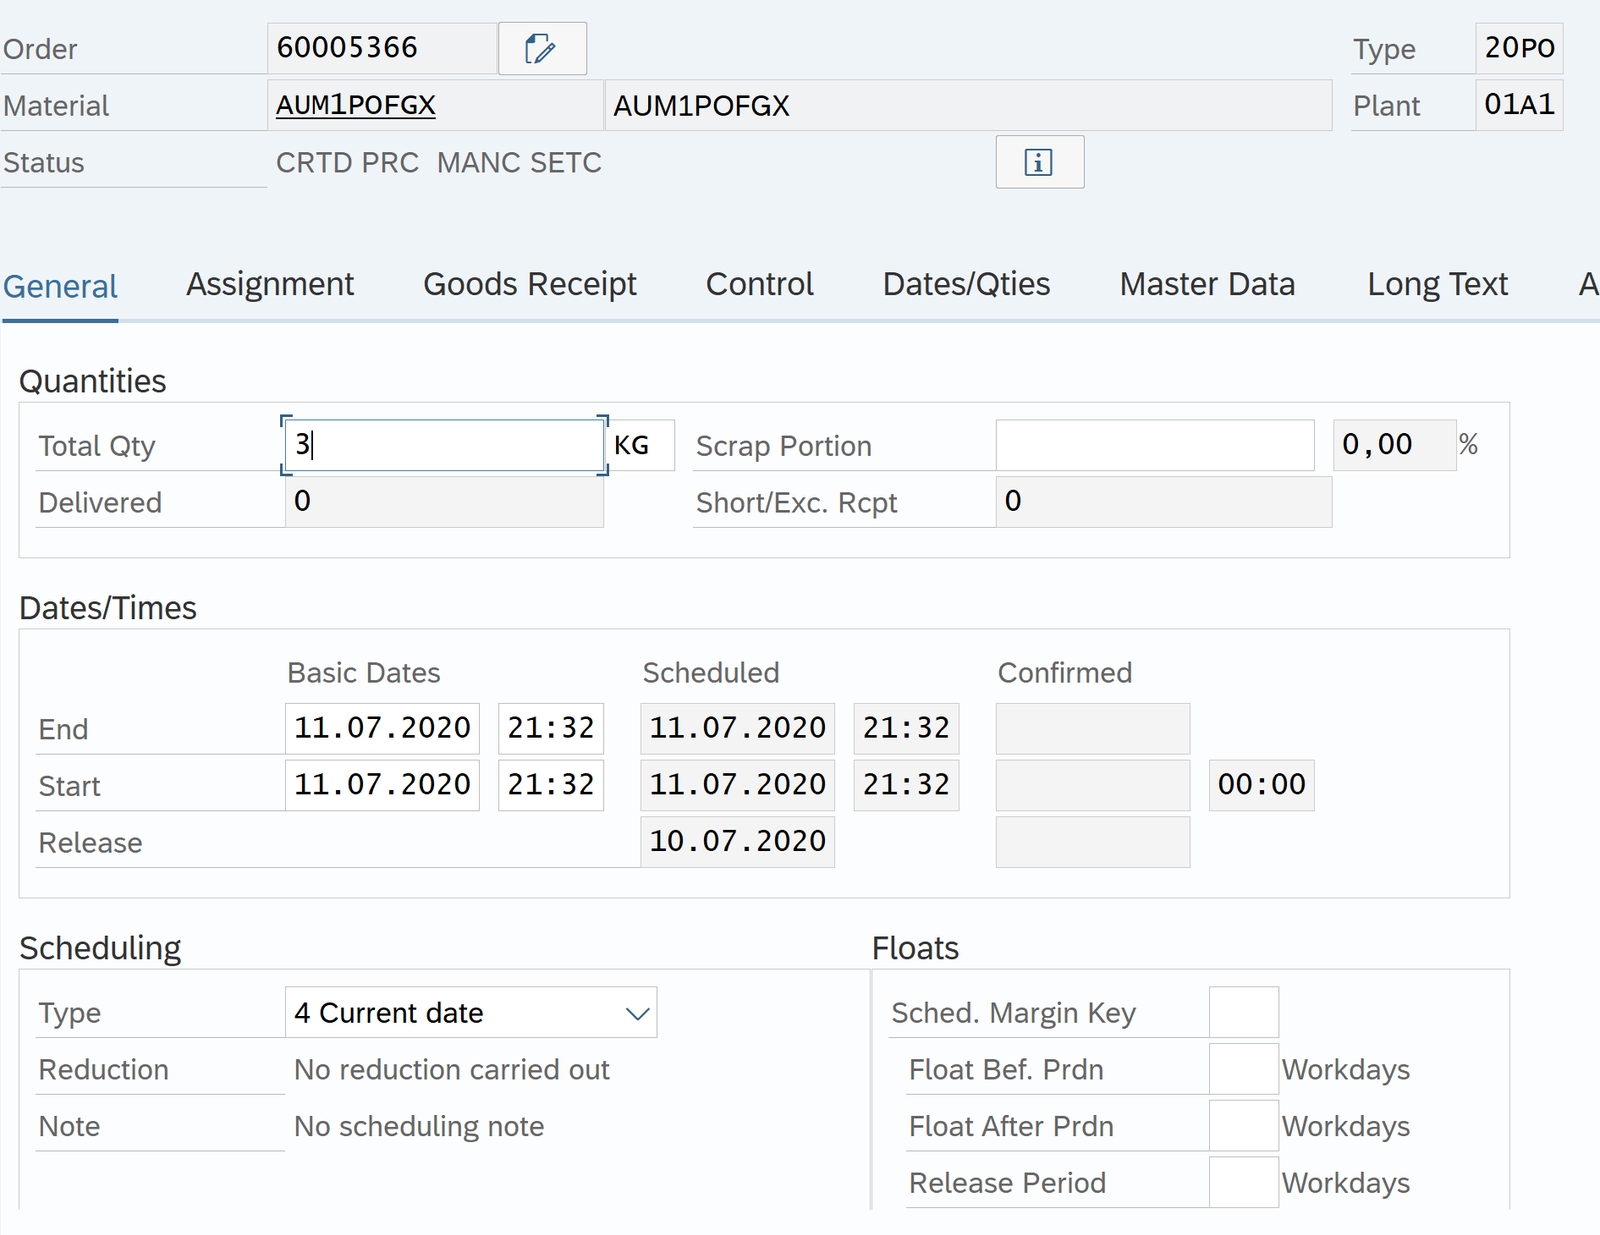1600x1235 pixels.
Task: Click the AUM1POFGX material link
Action: coord(356,105)
